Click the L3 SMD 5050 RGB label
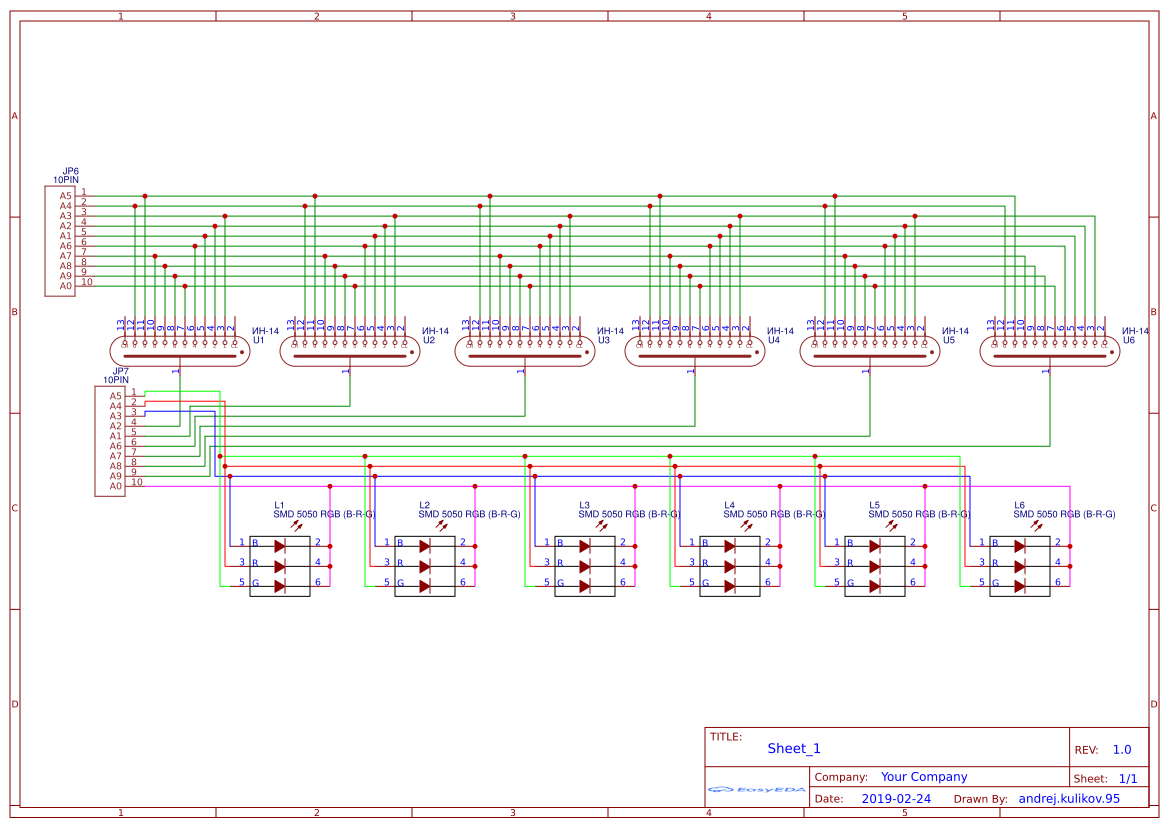Screen dimensions: 1169x828 629,510
